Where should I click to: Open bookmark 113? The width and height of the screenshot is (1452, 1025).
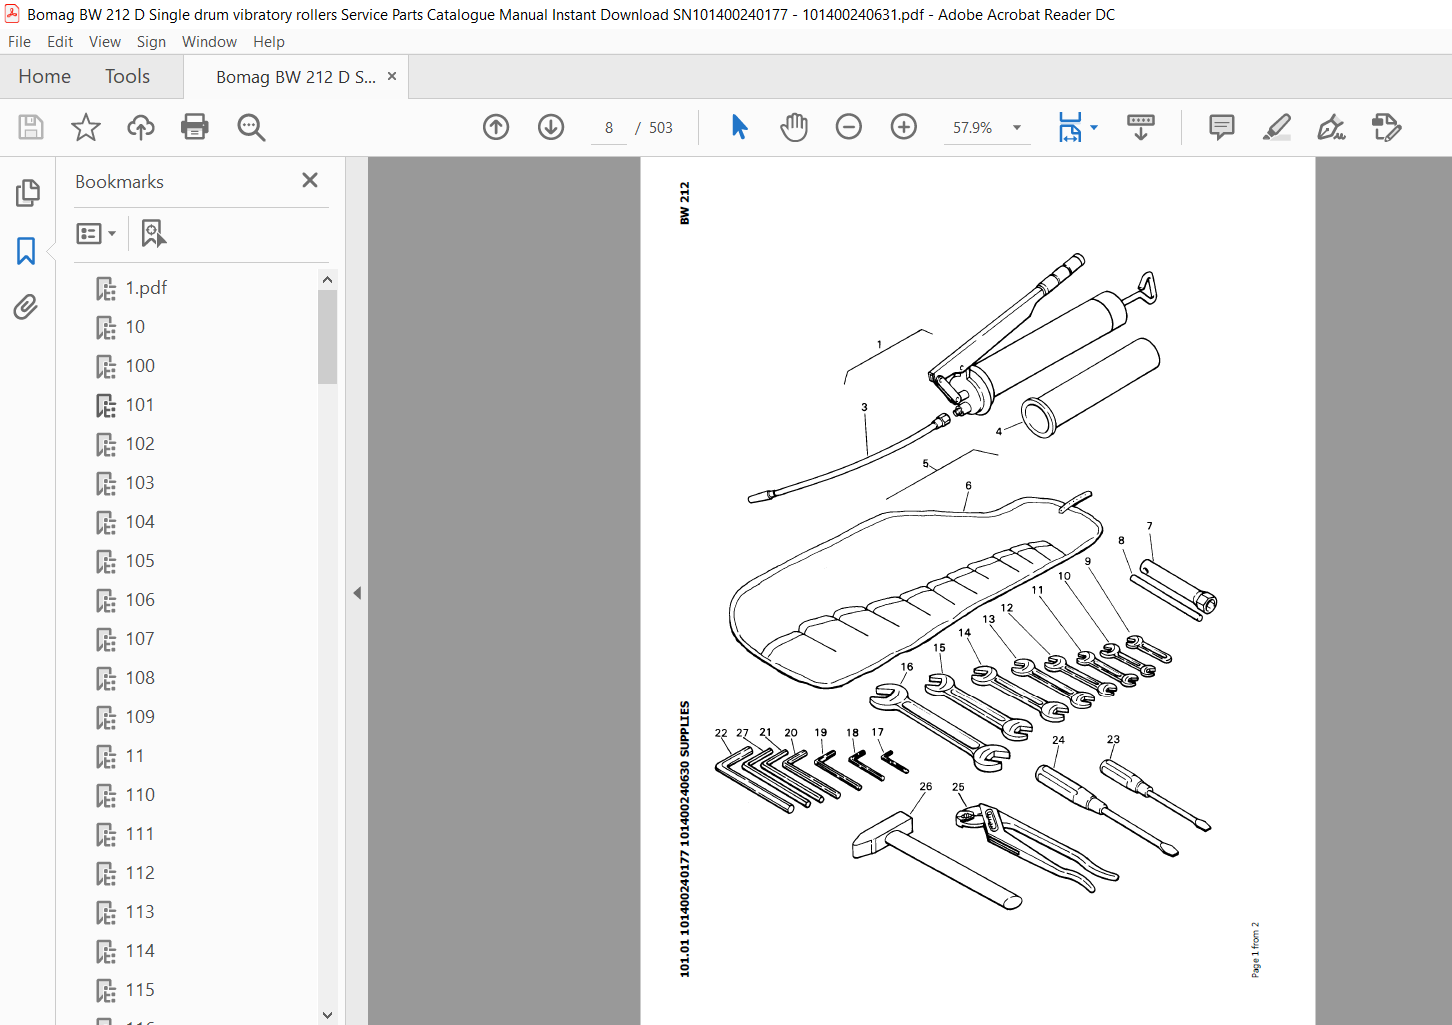pyautogui.click(x=140, y=912)
